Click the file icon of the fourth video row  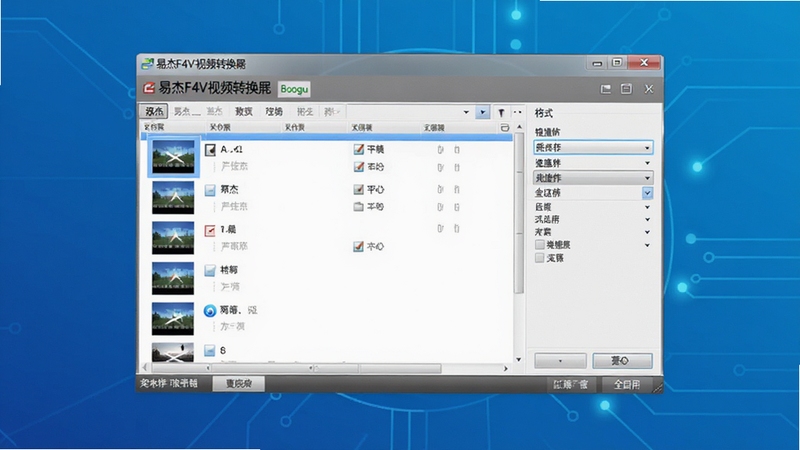(210, 270)
